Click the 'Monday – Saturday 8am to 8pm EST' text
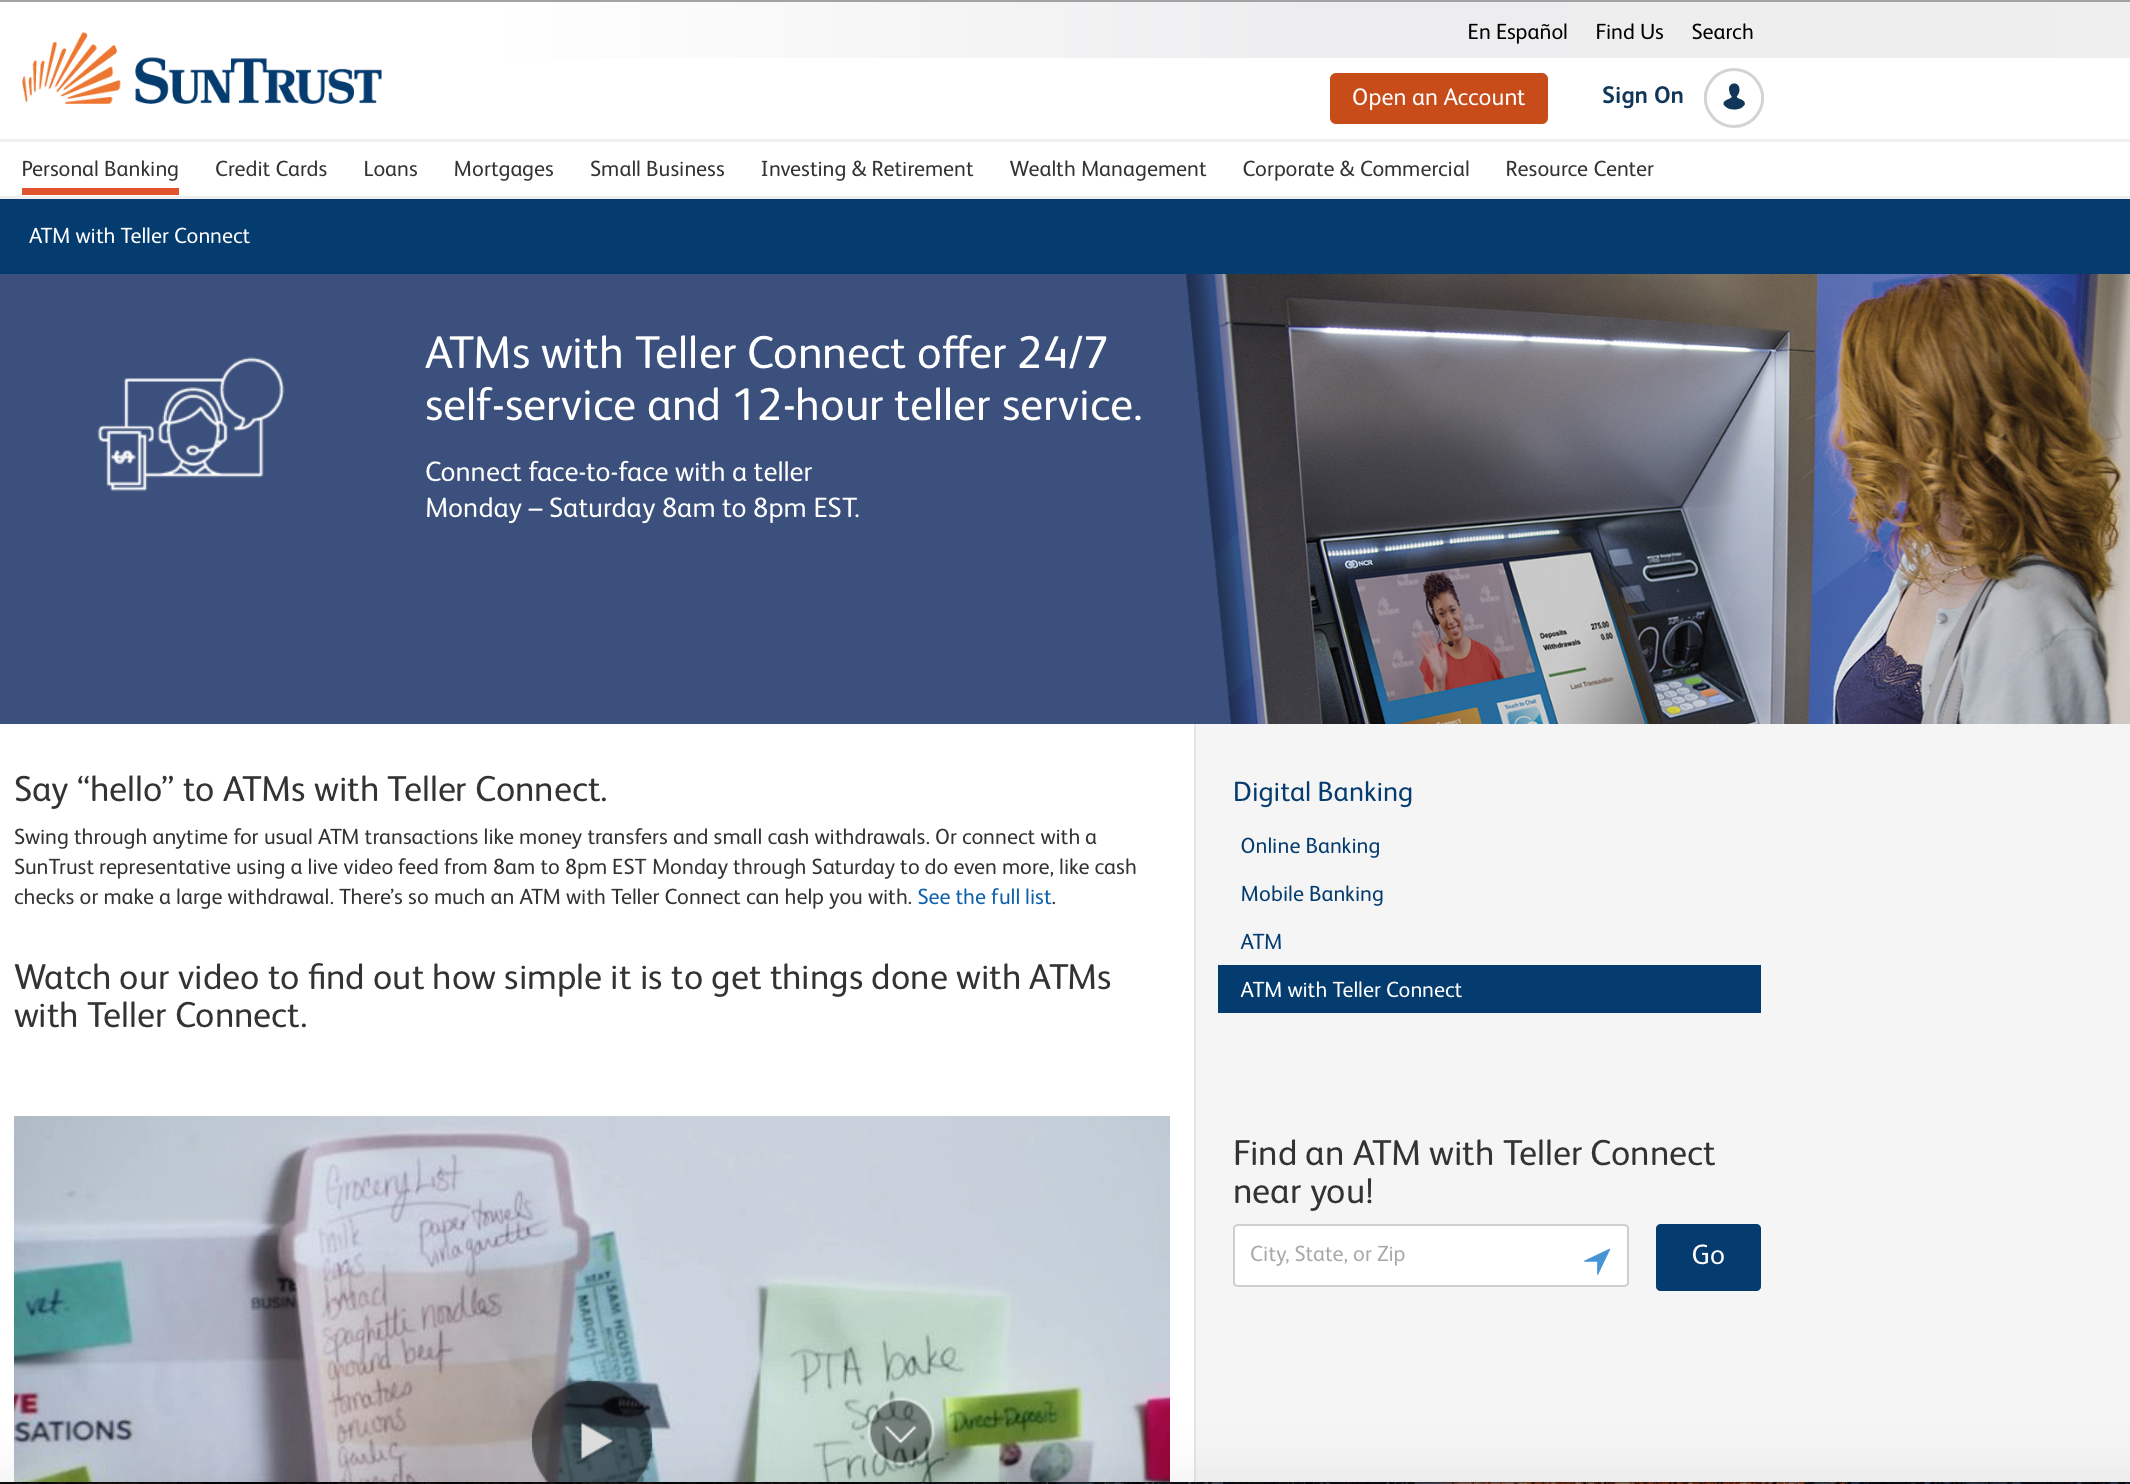2130x1484 pixels. [x=642, y=508]
